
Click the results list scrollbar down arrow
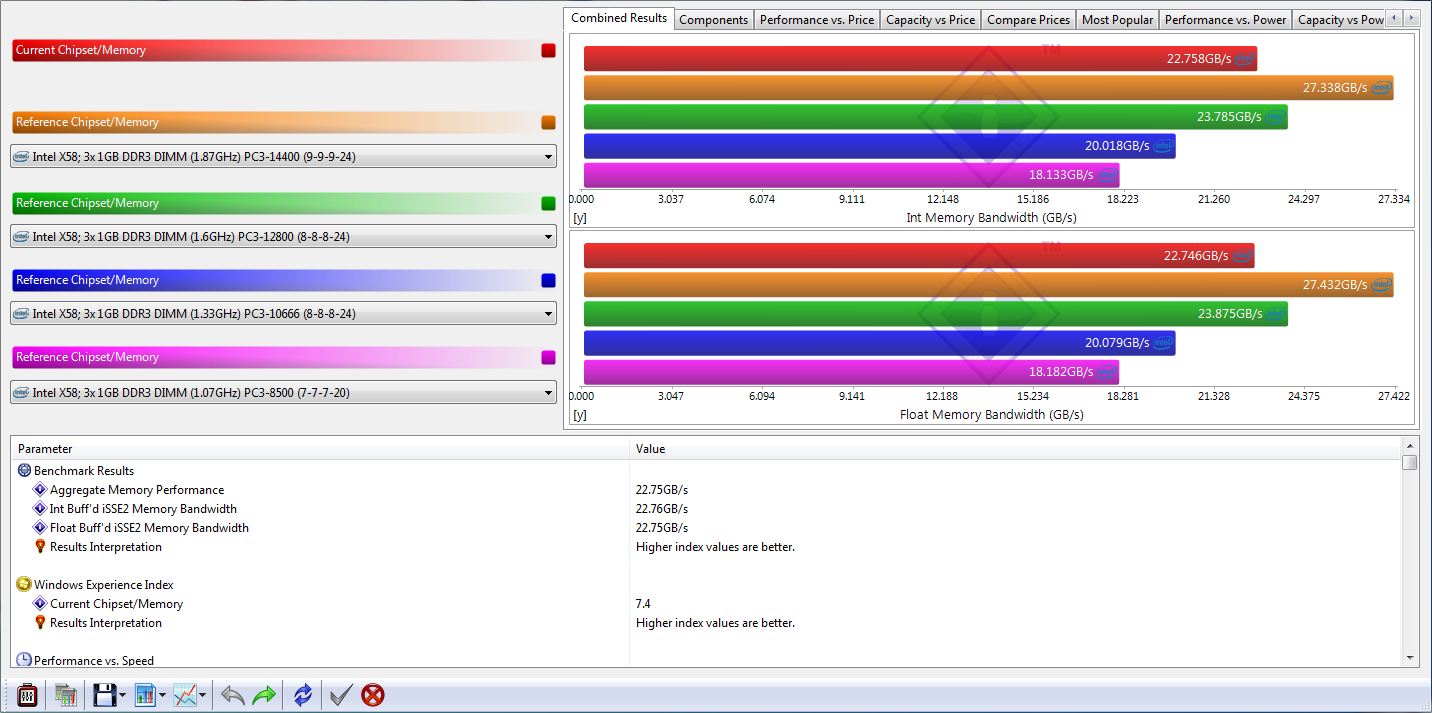(x=1410, y=657)
